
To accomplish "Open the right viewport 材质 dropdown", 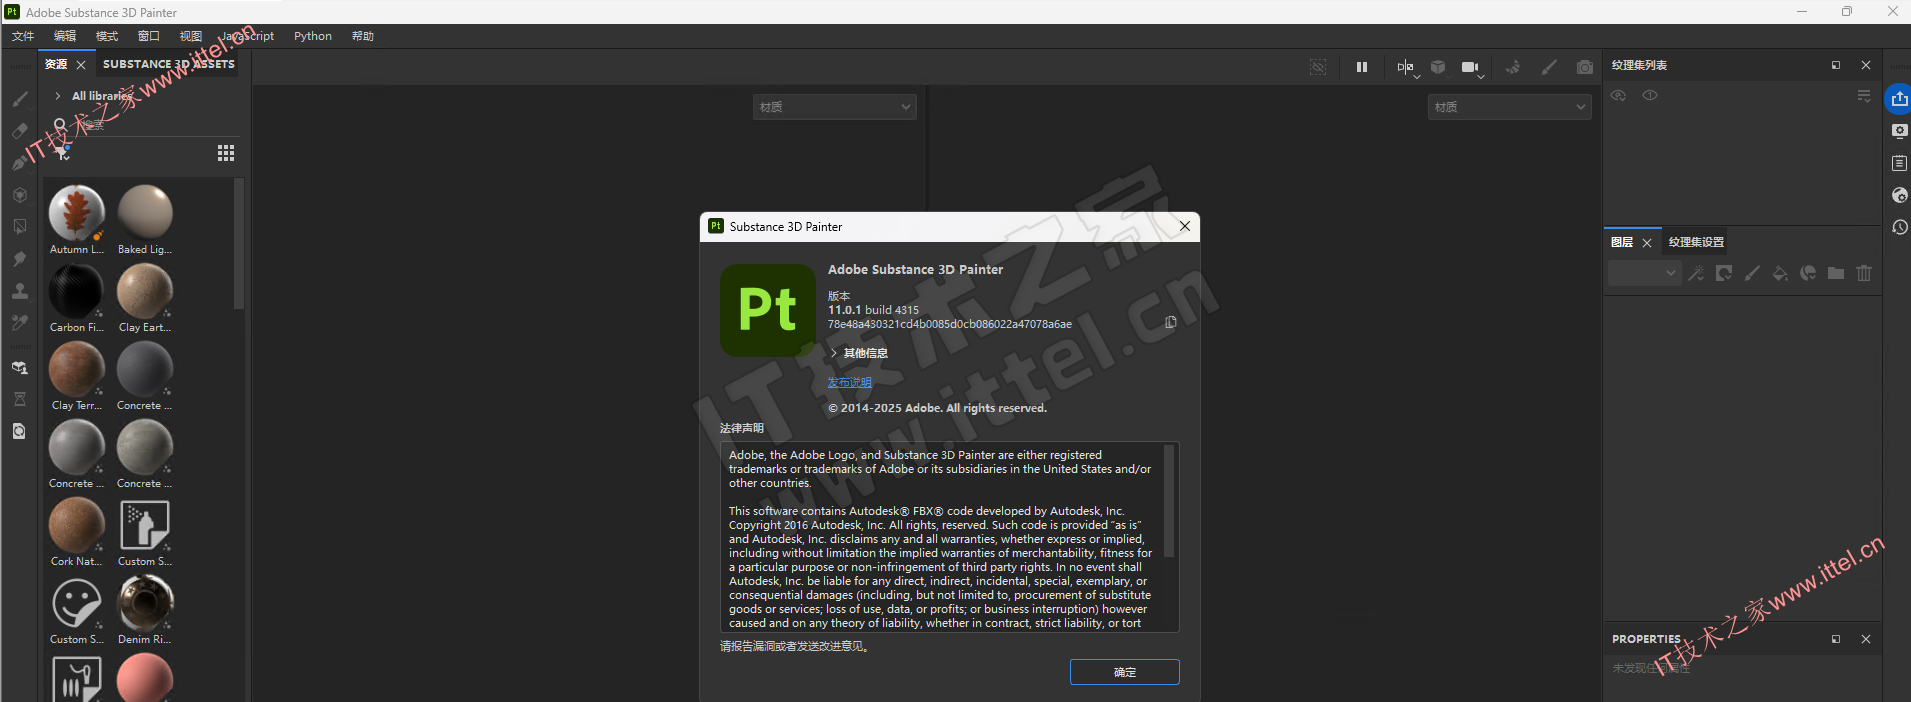I will [x=1509, y=107].
